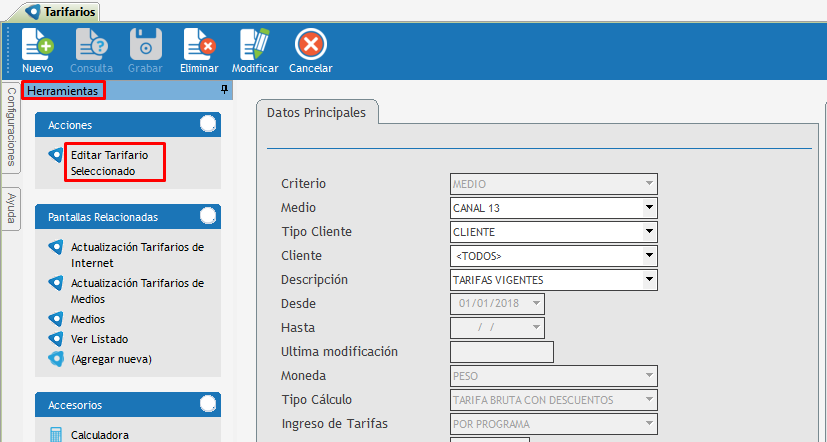This screenshot has width=827, height=442.
Task: Click the Ultima modificación input field
Action: click(x=502, y=352)
